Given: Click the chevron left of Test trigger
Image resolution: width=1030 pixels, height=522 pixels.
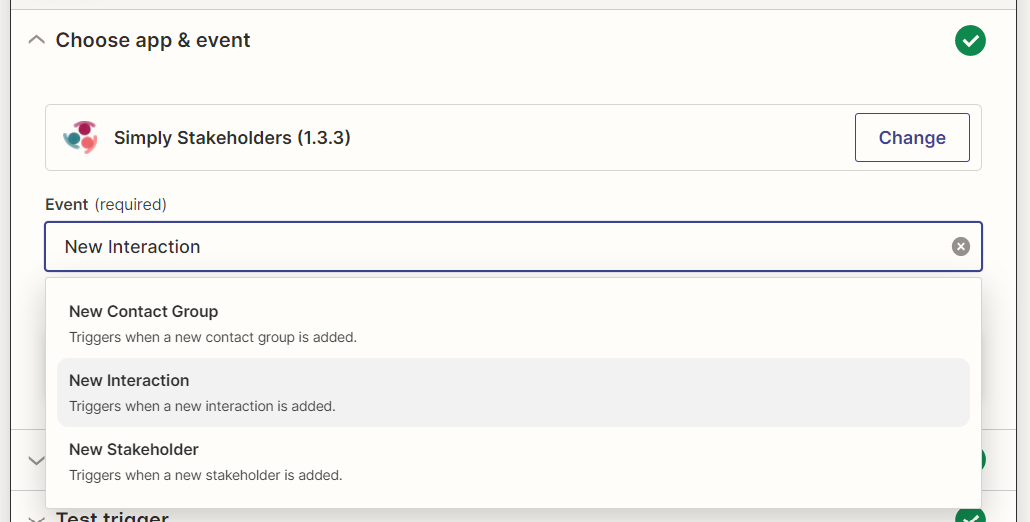Looking at the screenshot, I should 37,518.
